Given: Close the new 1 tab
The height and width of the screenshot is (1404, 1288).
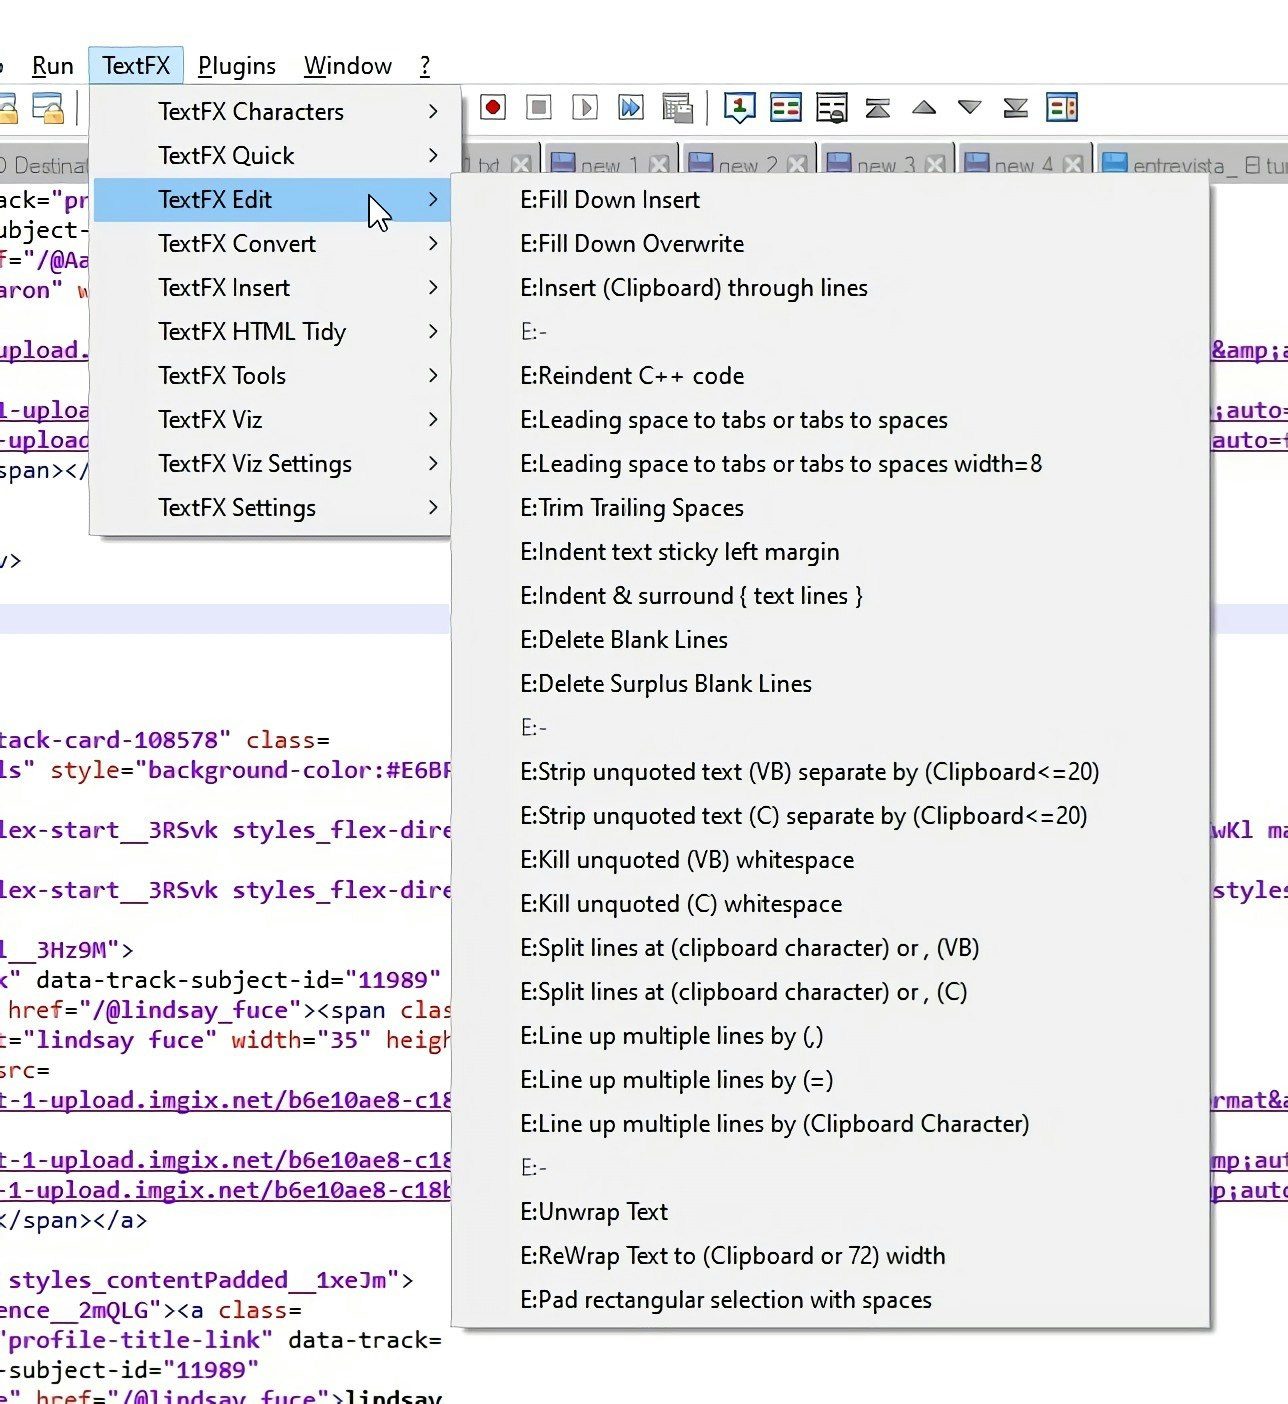Looking at the screenshot, I should point(659,165).
